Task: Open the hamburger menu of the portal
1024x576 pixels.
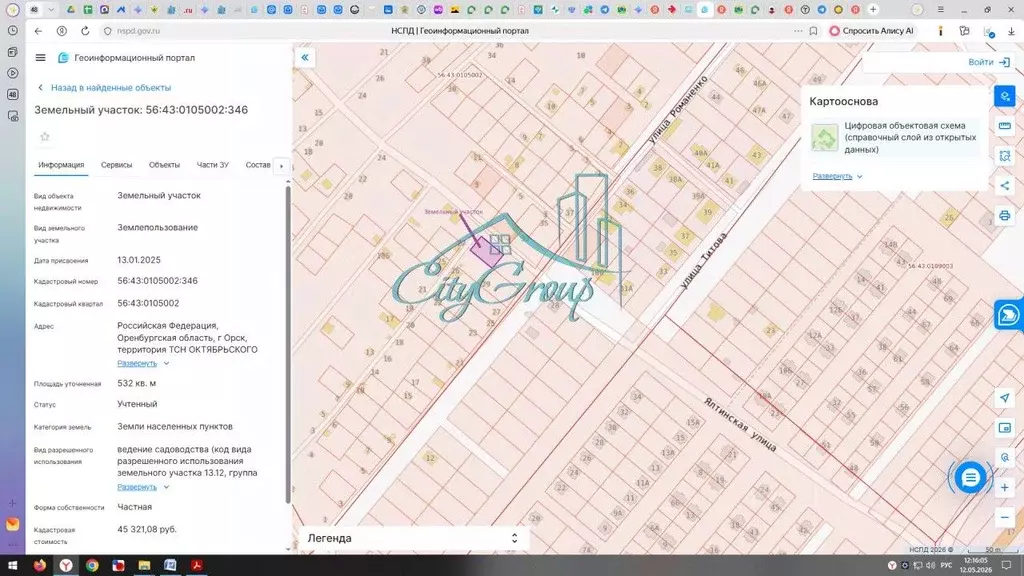Action: pos(40,57)
